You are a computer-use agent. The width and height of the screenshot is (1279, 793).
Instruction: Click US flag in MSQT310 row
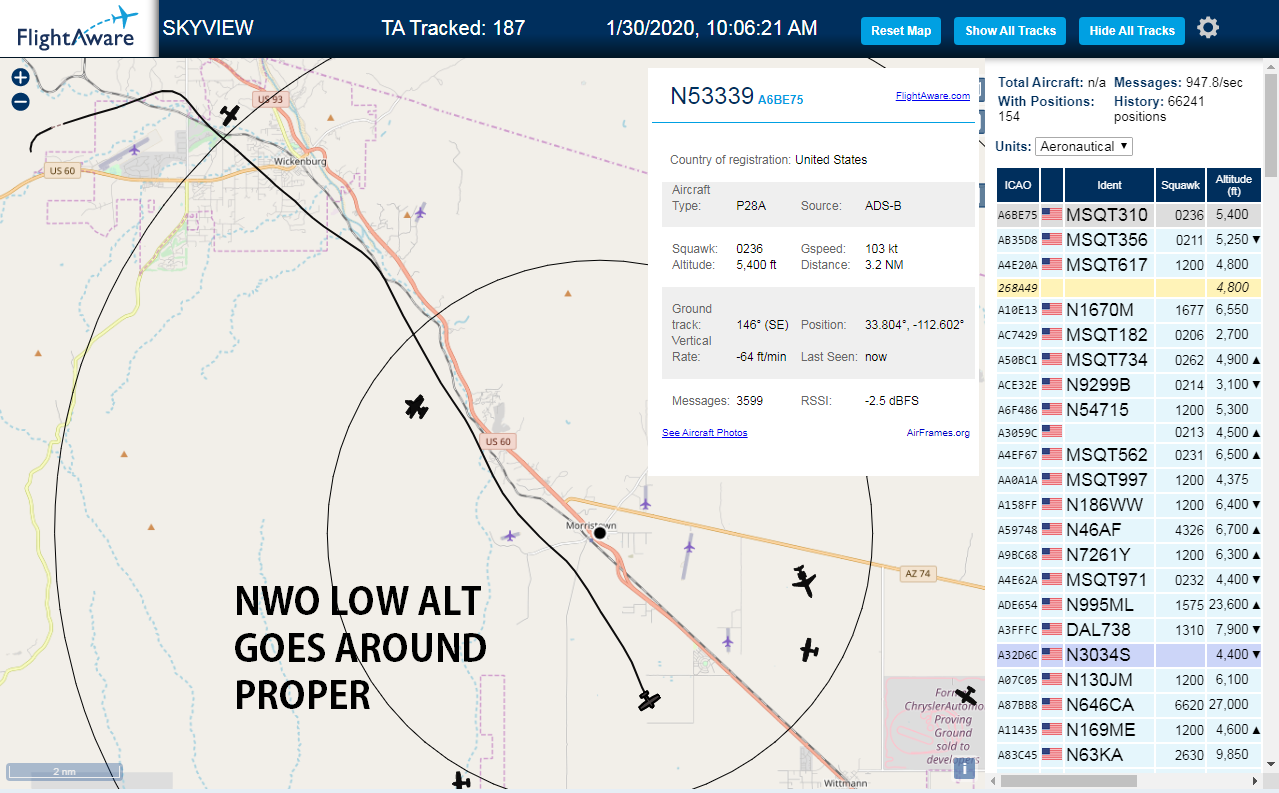click(x=1052, y=214)
